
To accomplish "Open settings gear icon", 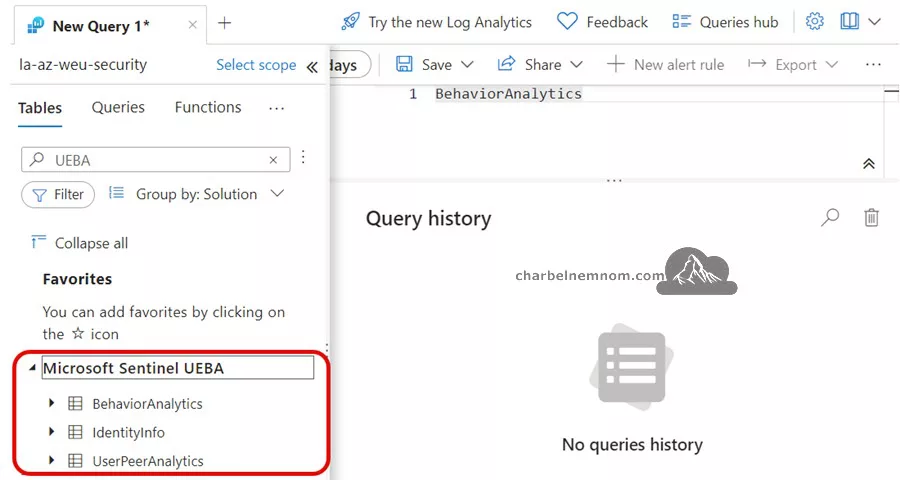I will [x=814, y=22].
